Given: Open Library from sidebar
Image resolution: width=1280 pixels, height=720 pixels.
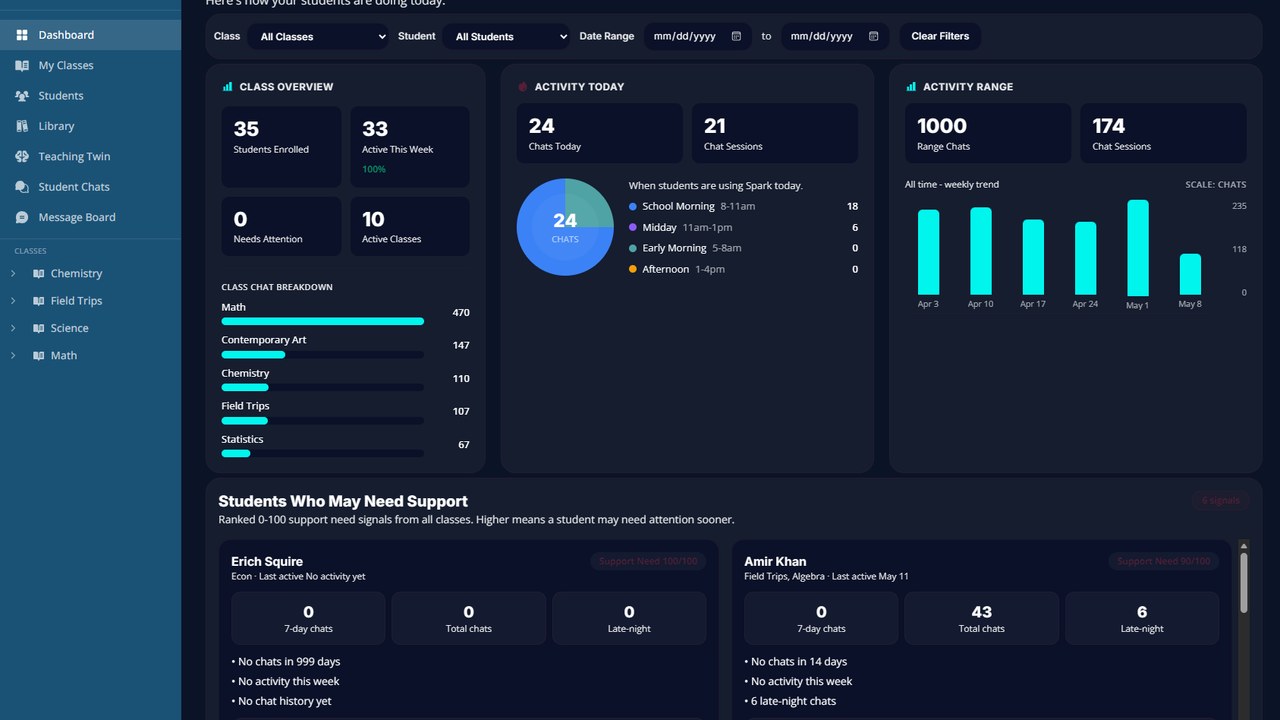Looking at the screenshot, I should pyautogui.click(x=90, y=126).
